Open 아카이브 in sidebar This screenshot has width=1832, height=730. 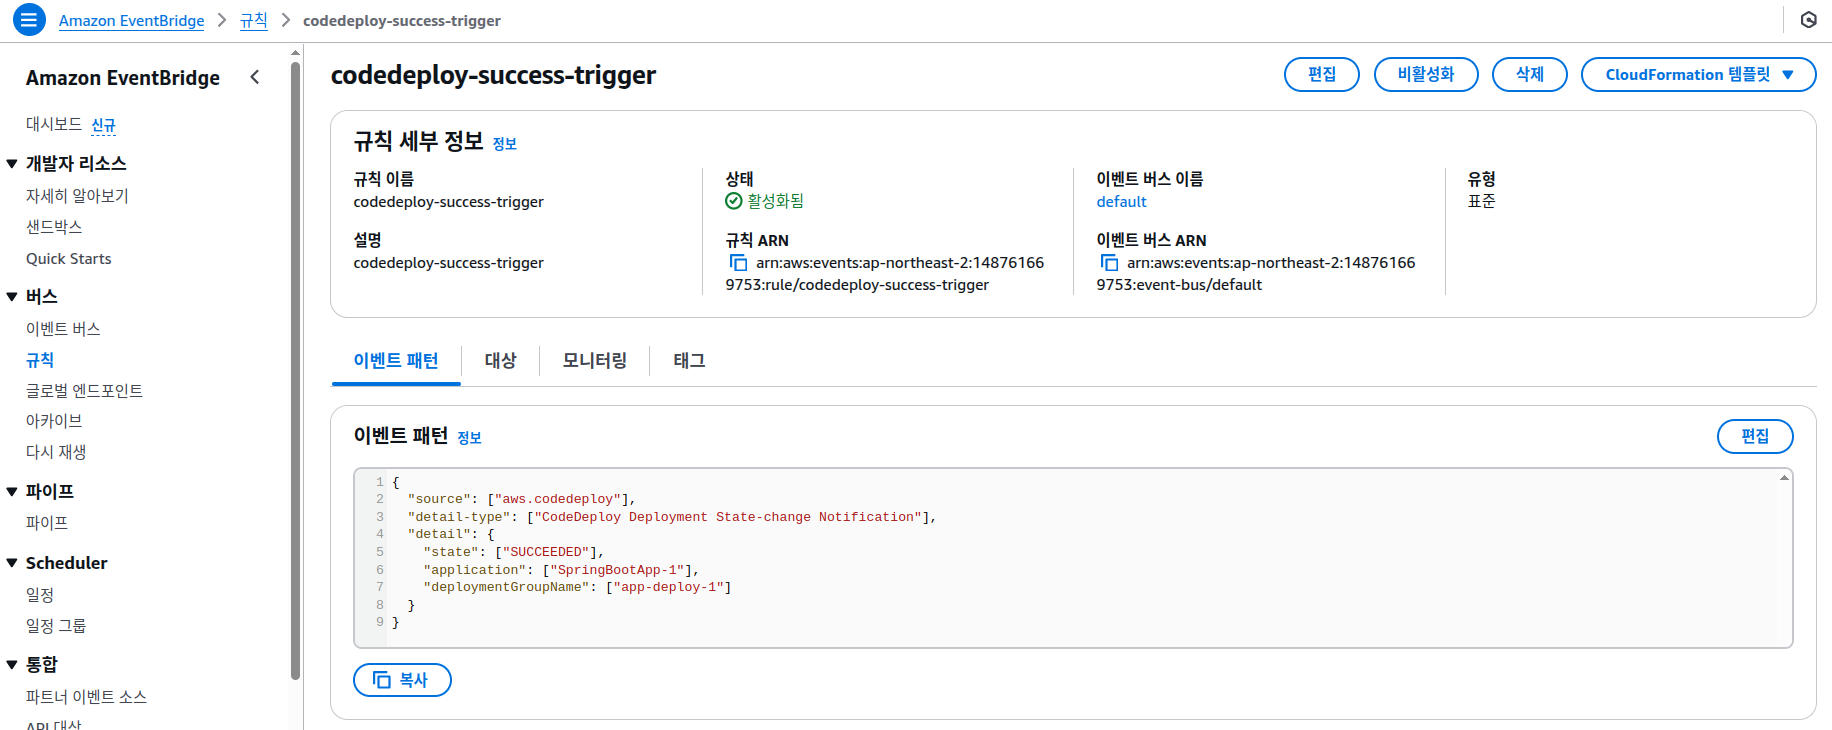point(54,421)
